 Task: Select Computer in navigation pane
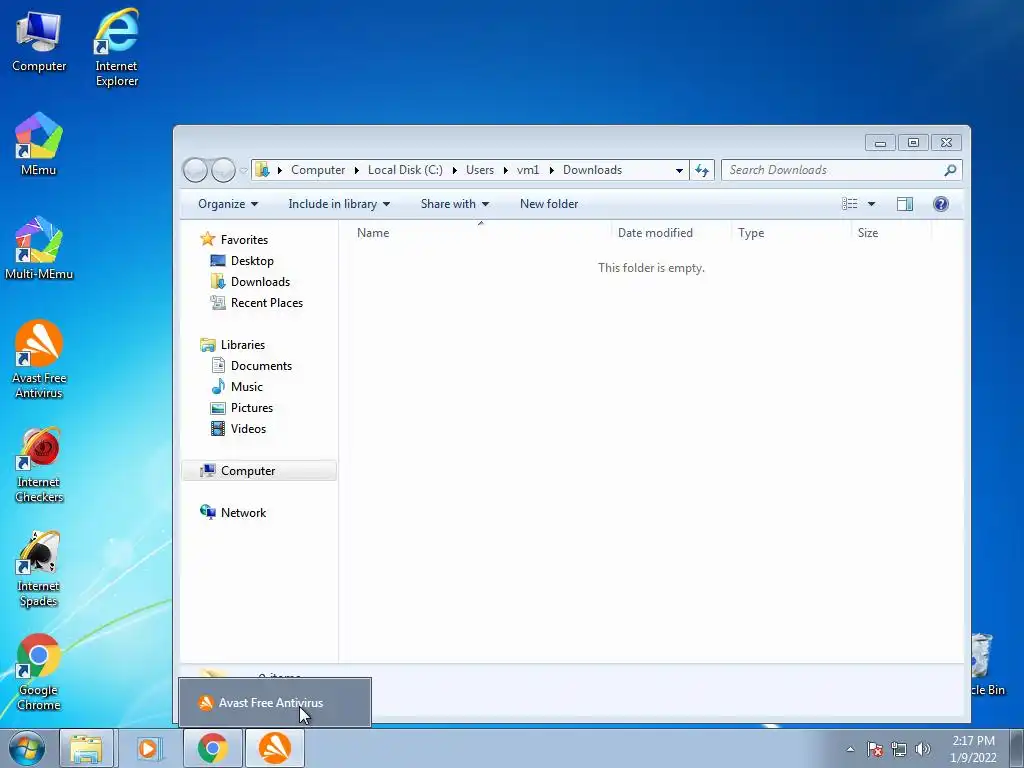[259, 471]
